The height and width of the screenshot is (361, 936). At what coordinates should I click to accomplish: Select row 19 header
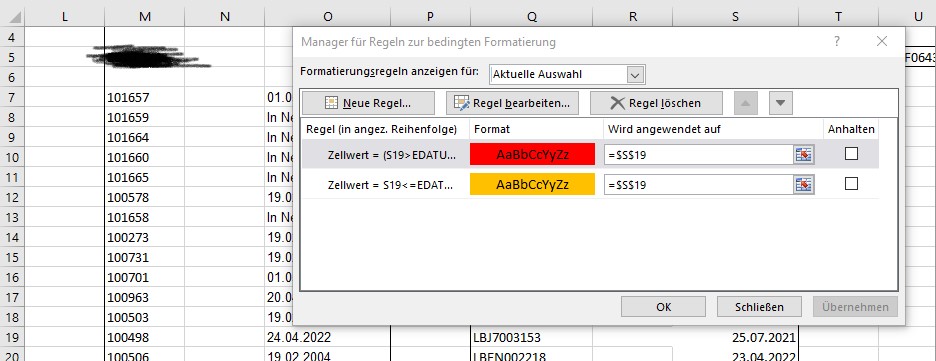click(13, 337)
